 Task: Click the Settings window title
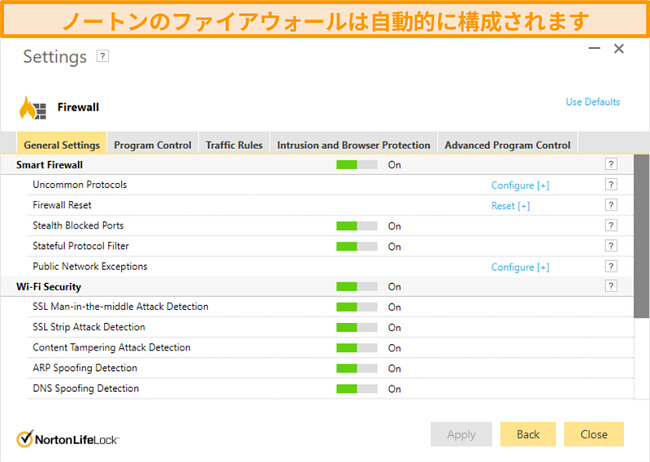(x=55, y=57)
